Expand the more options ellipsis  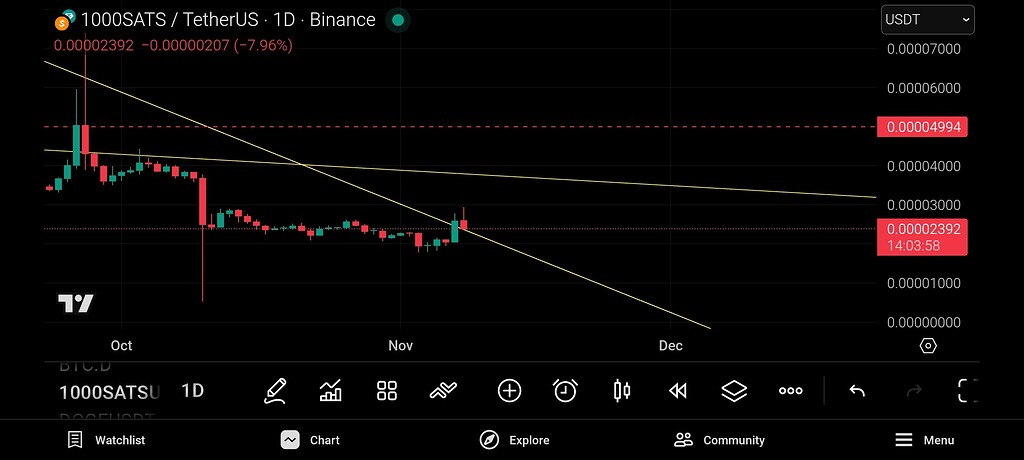point(791,390)
